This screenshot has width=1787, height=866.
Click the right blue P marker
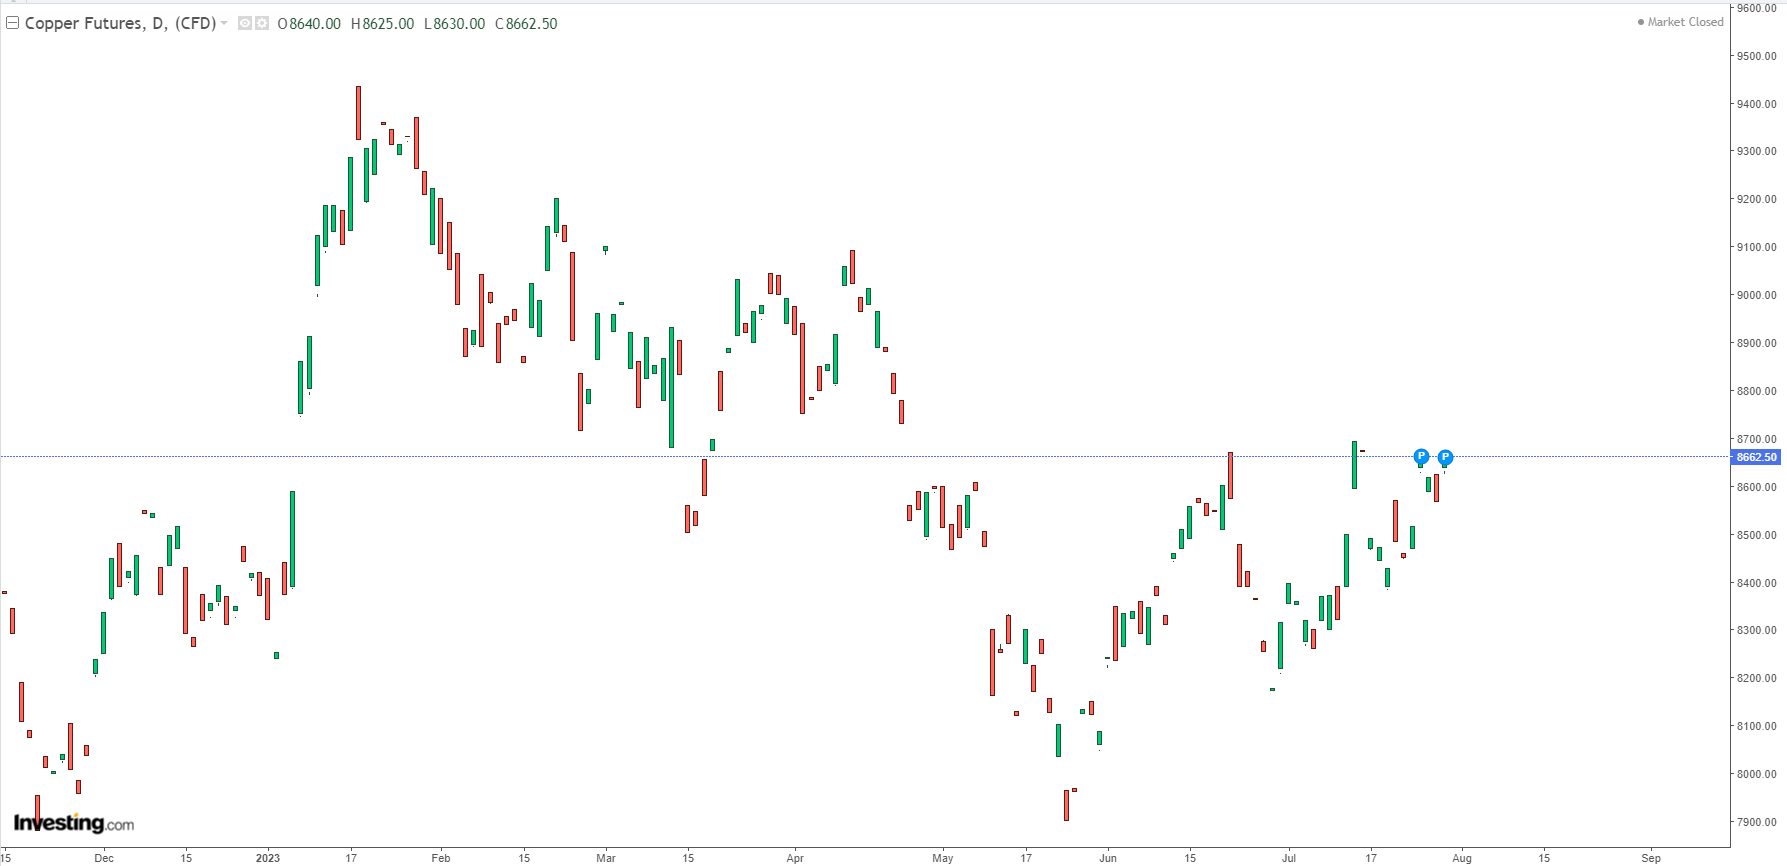tap(1445, 457)
